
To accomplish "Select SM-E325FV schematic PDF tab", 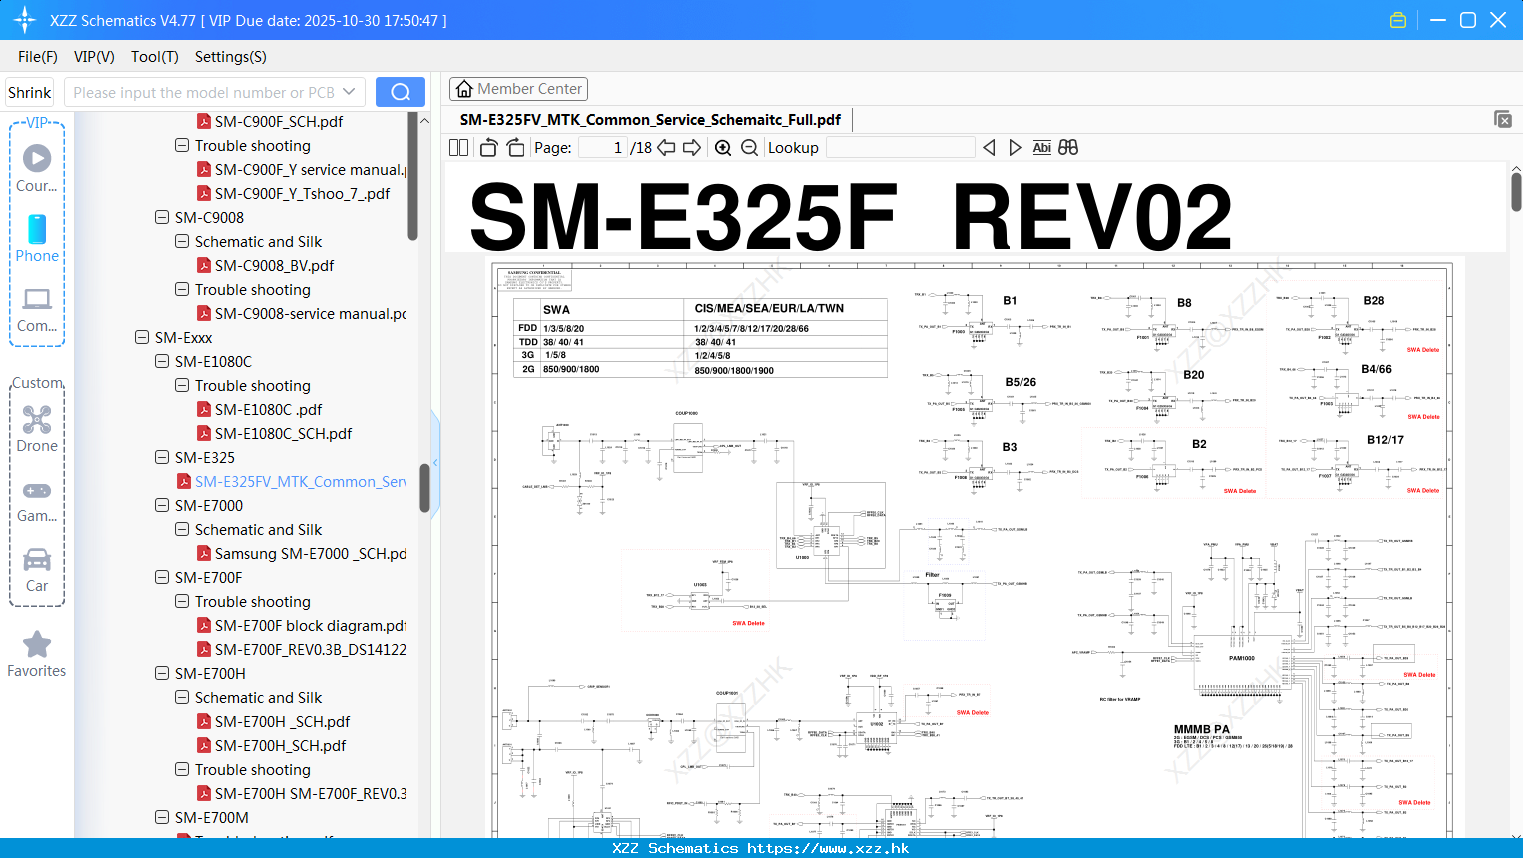I will point(650,119).
